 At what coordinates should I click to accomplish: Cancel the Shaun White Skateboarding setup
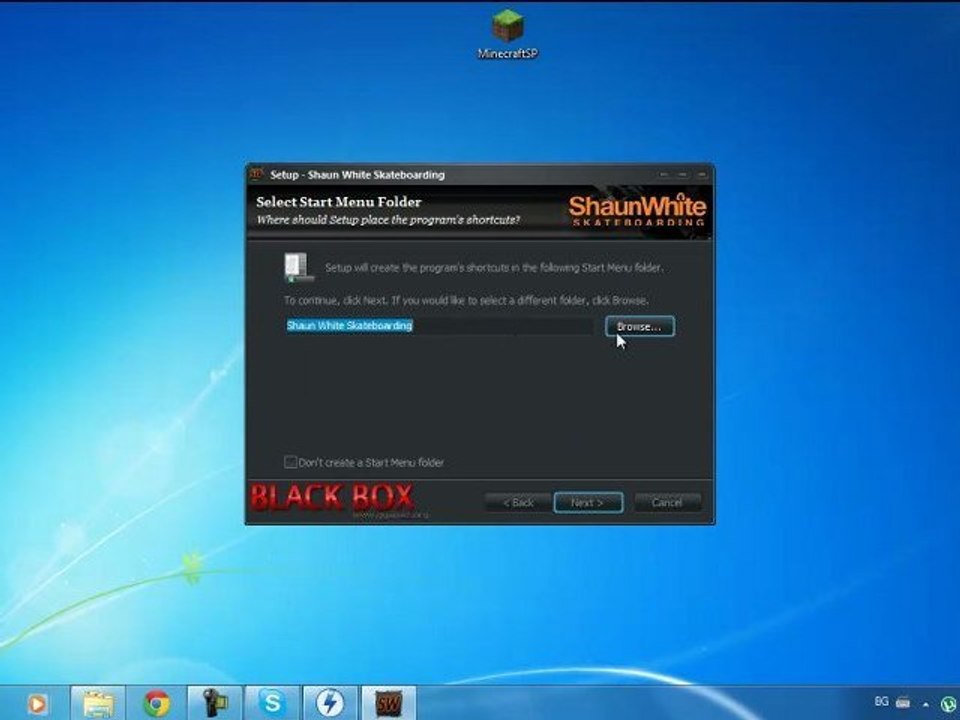667,503
